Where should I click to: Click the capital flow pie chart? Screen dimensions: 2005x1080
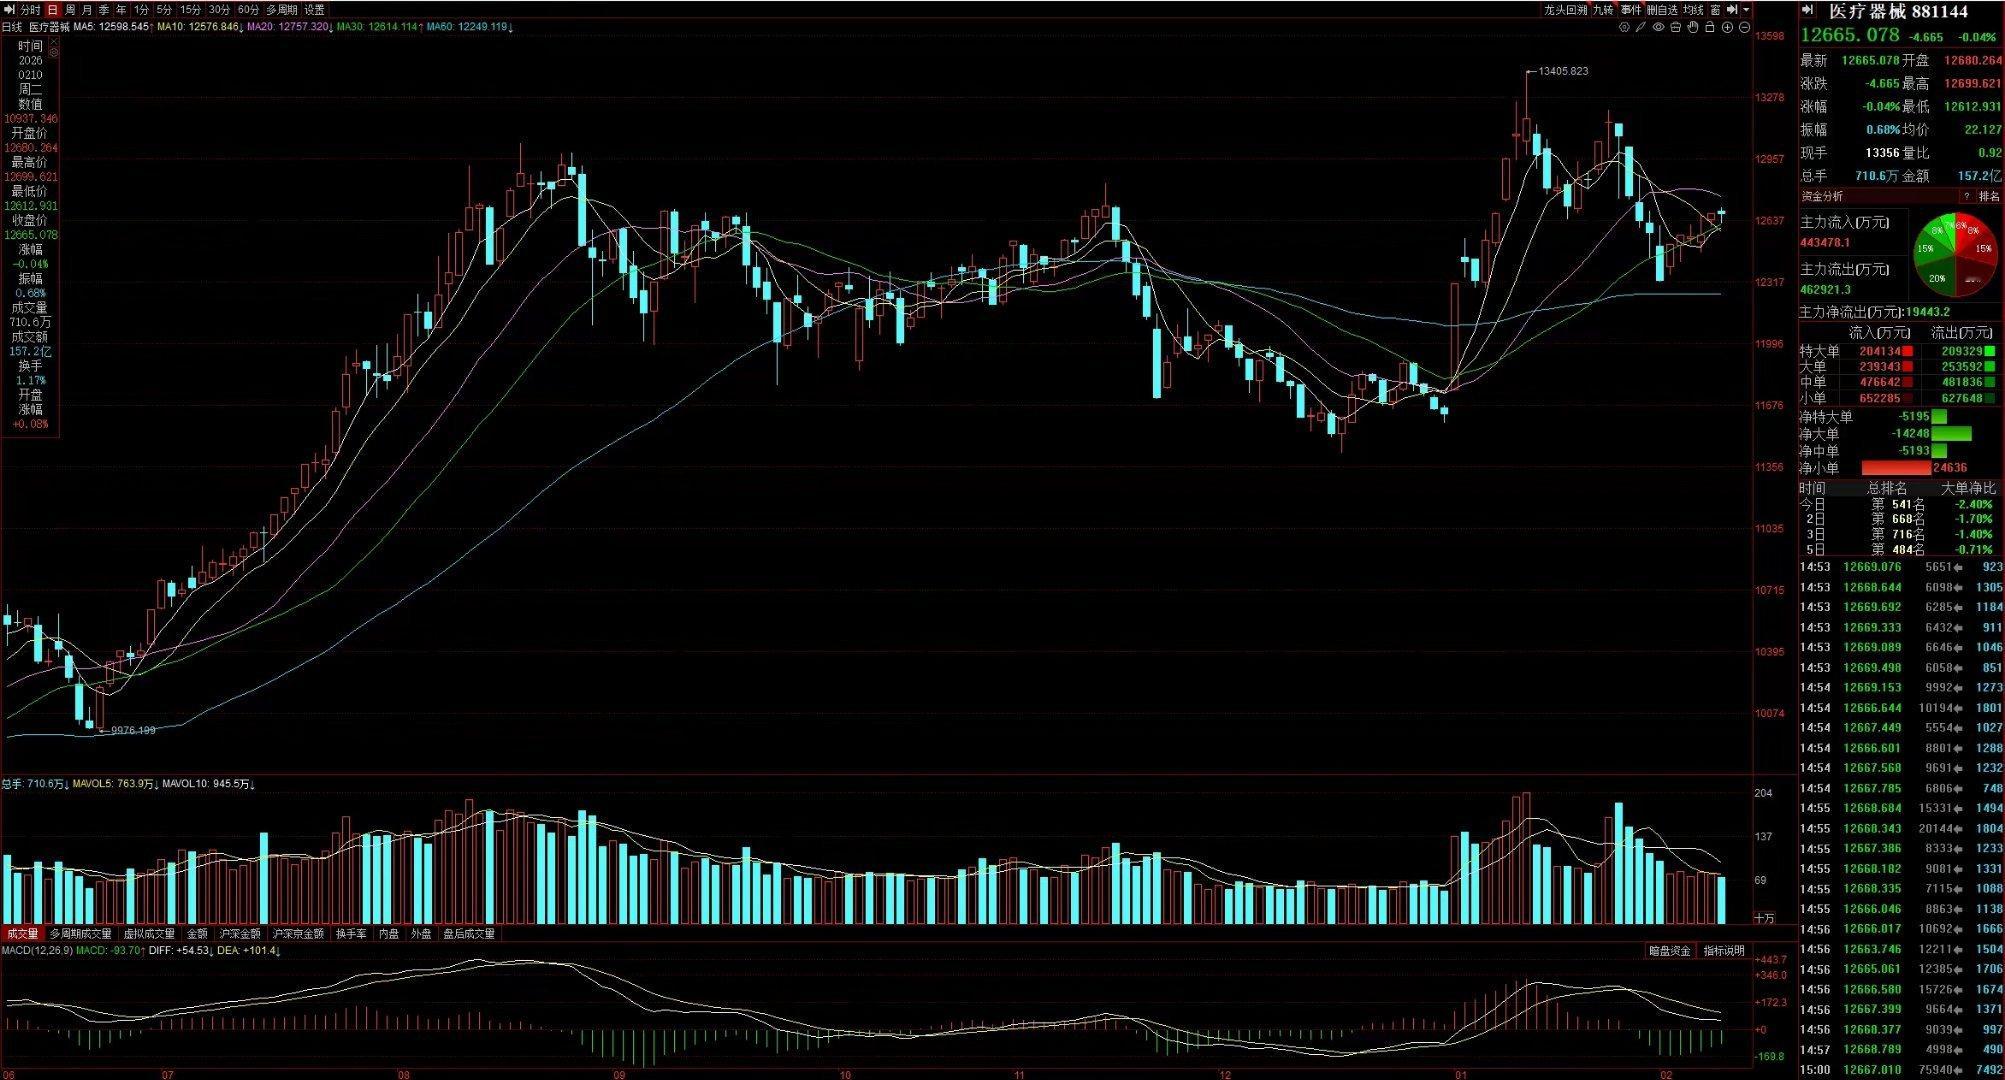pyautogui.click(x=1953, y=254)
